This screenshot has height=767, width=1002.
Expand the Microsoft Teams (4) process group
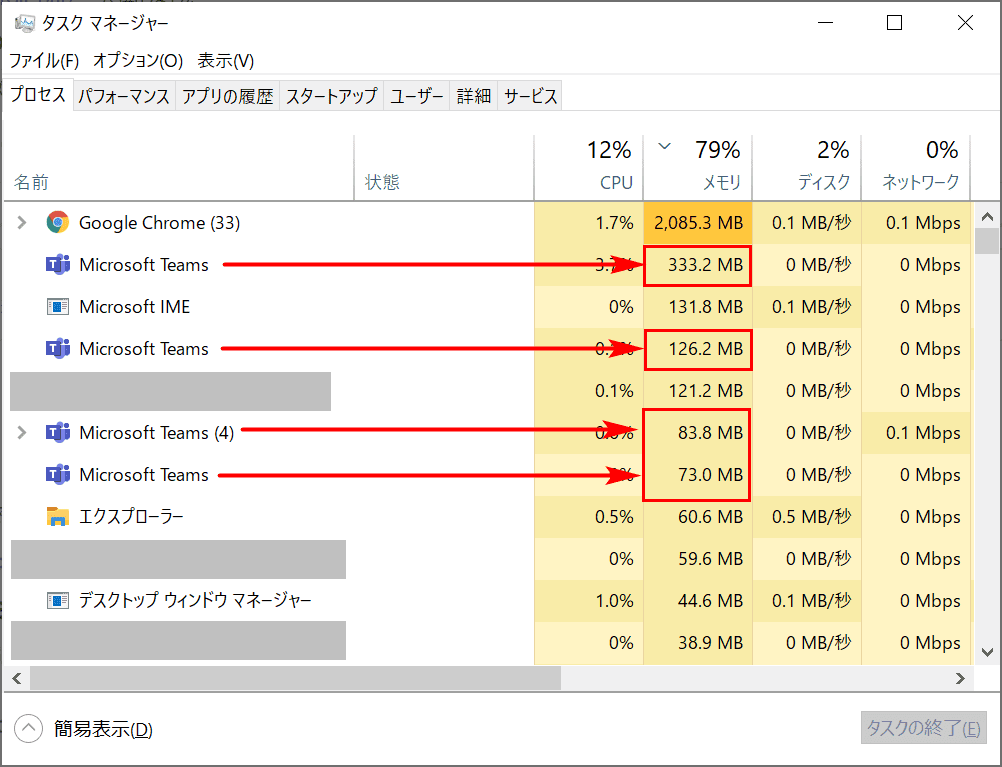click(22, 433)
